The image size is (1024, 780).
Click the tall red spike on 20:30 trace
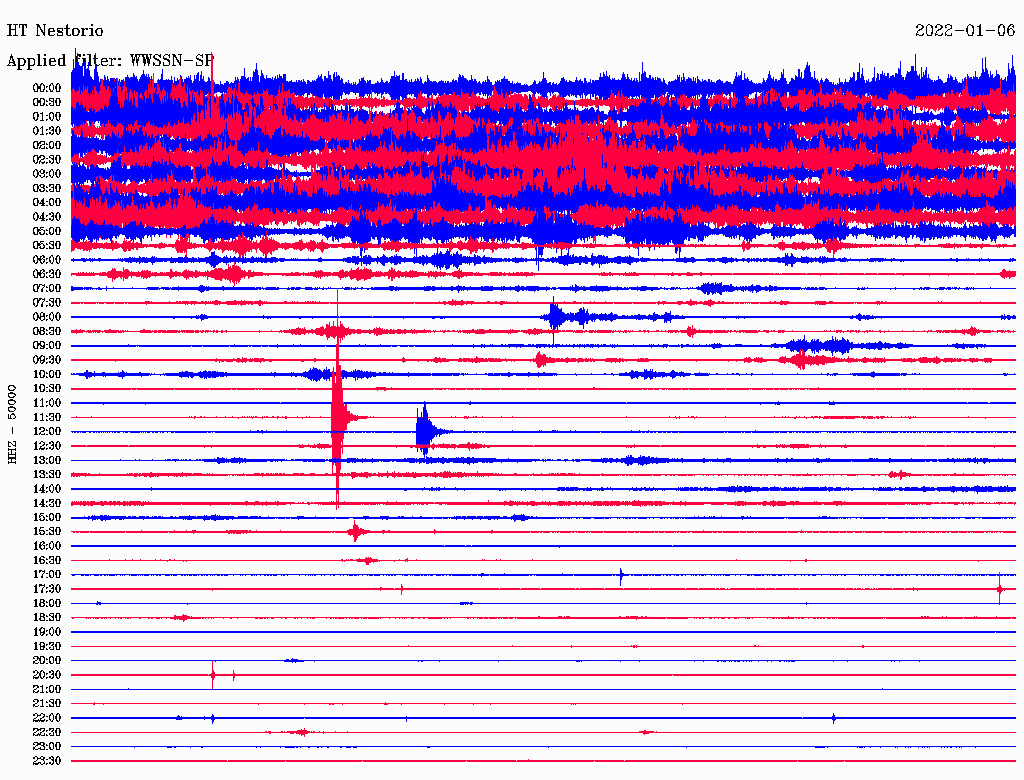click(x=213, y=675)
